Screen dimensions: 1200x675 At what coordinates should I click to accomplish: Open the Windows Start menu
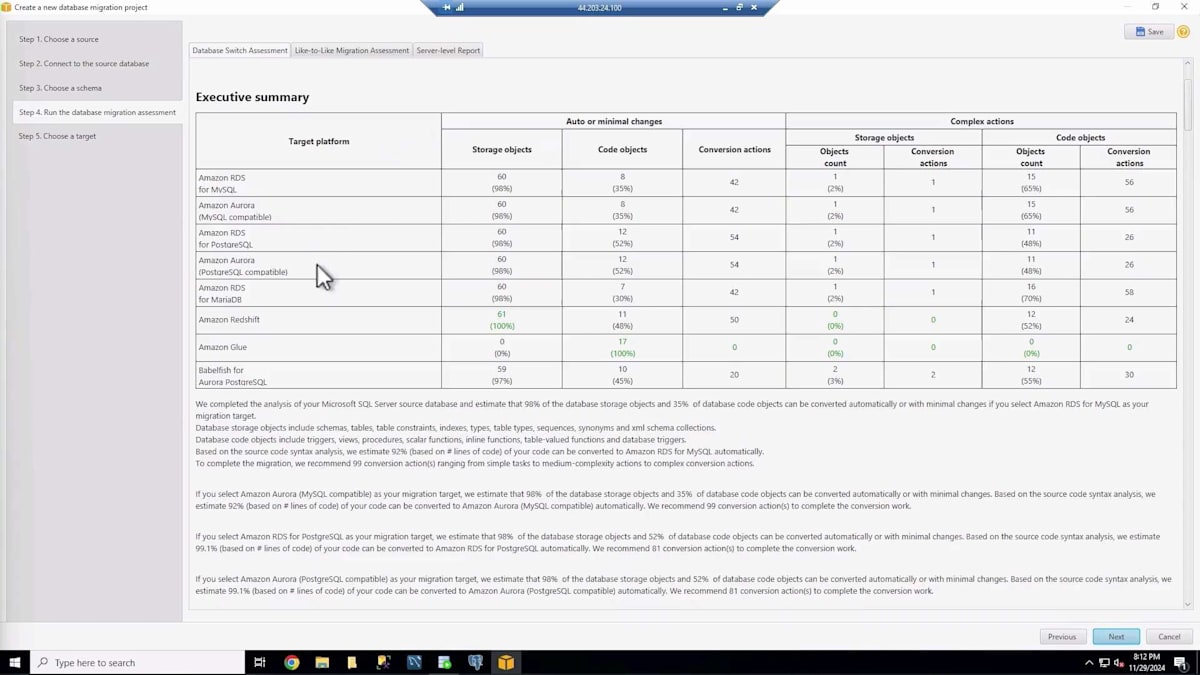point(15,662)
